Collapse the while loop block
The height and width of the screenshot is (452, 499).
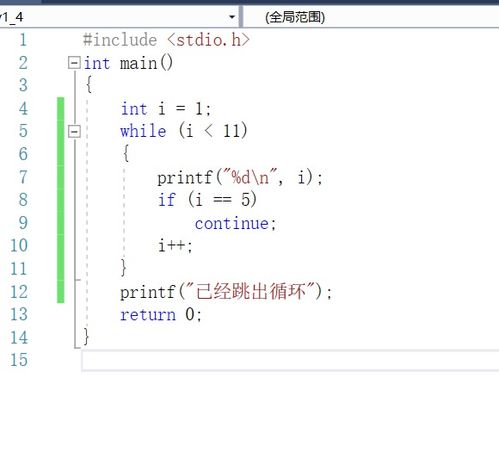74,131
